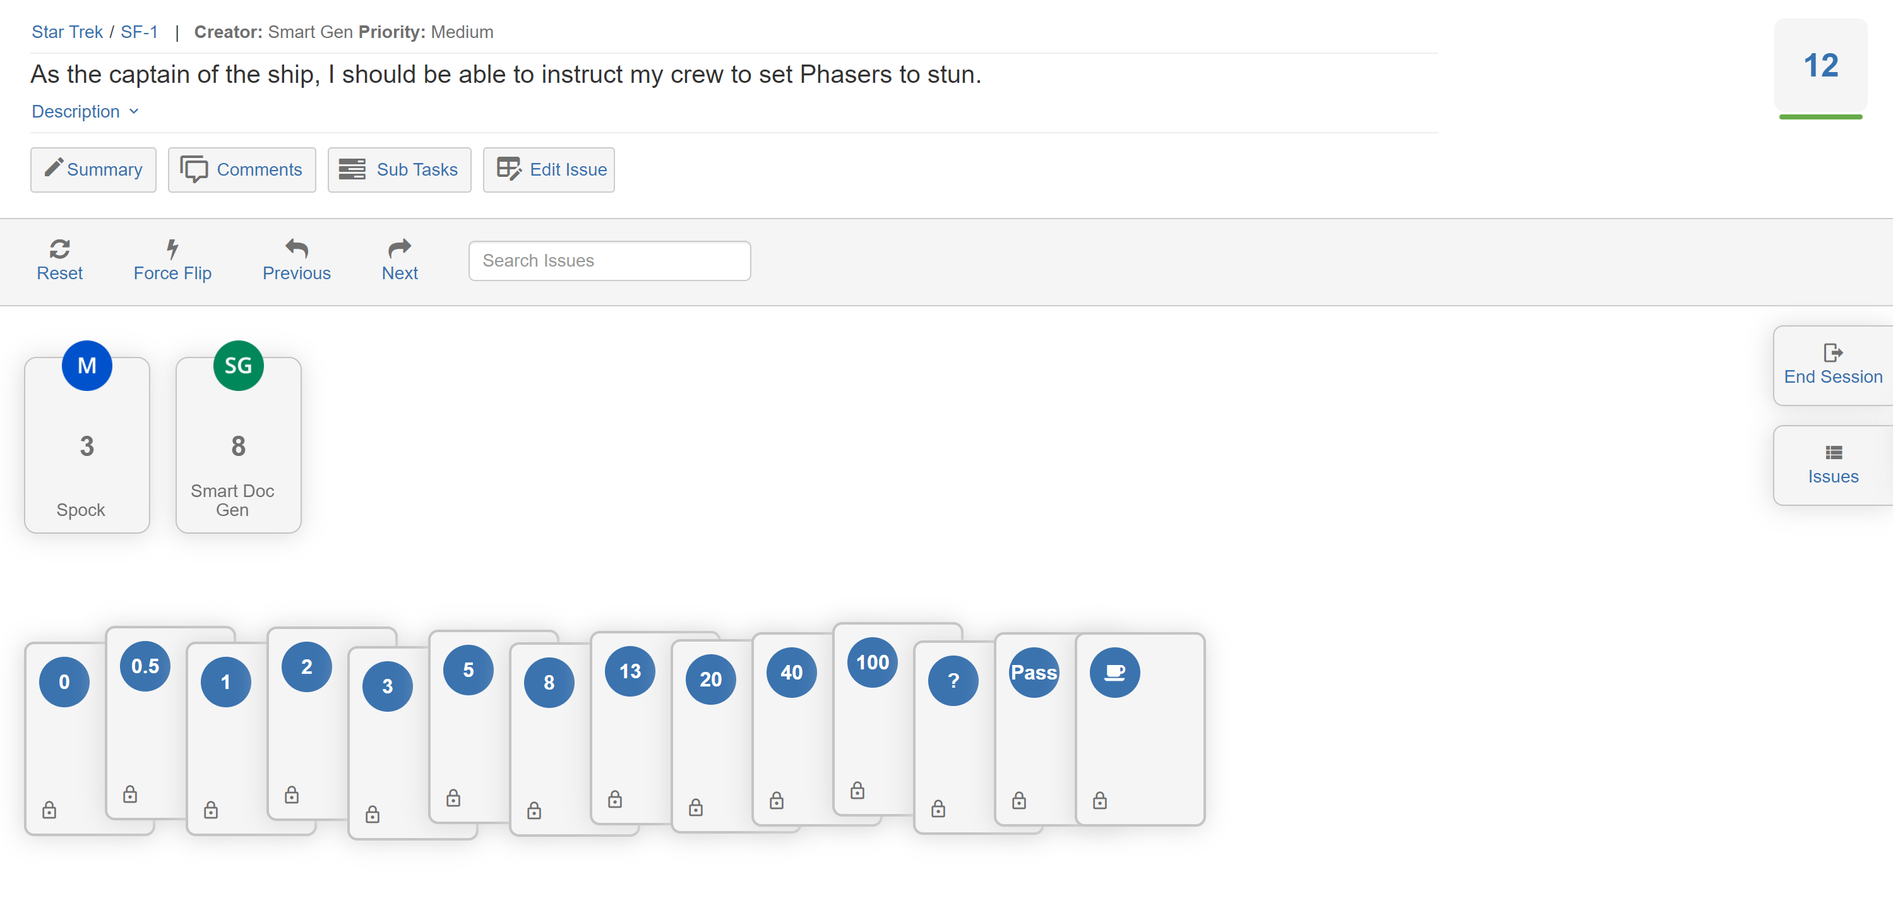This screenshot has width=1893, height=900.
Task: Vote with the question mark card
Action: point(954,737)
